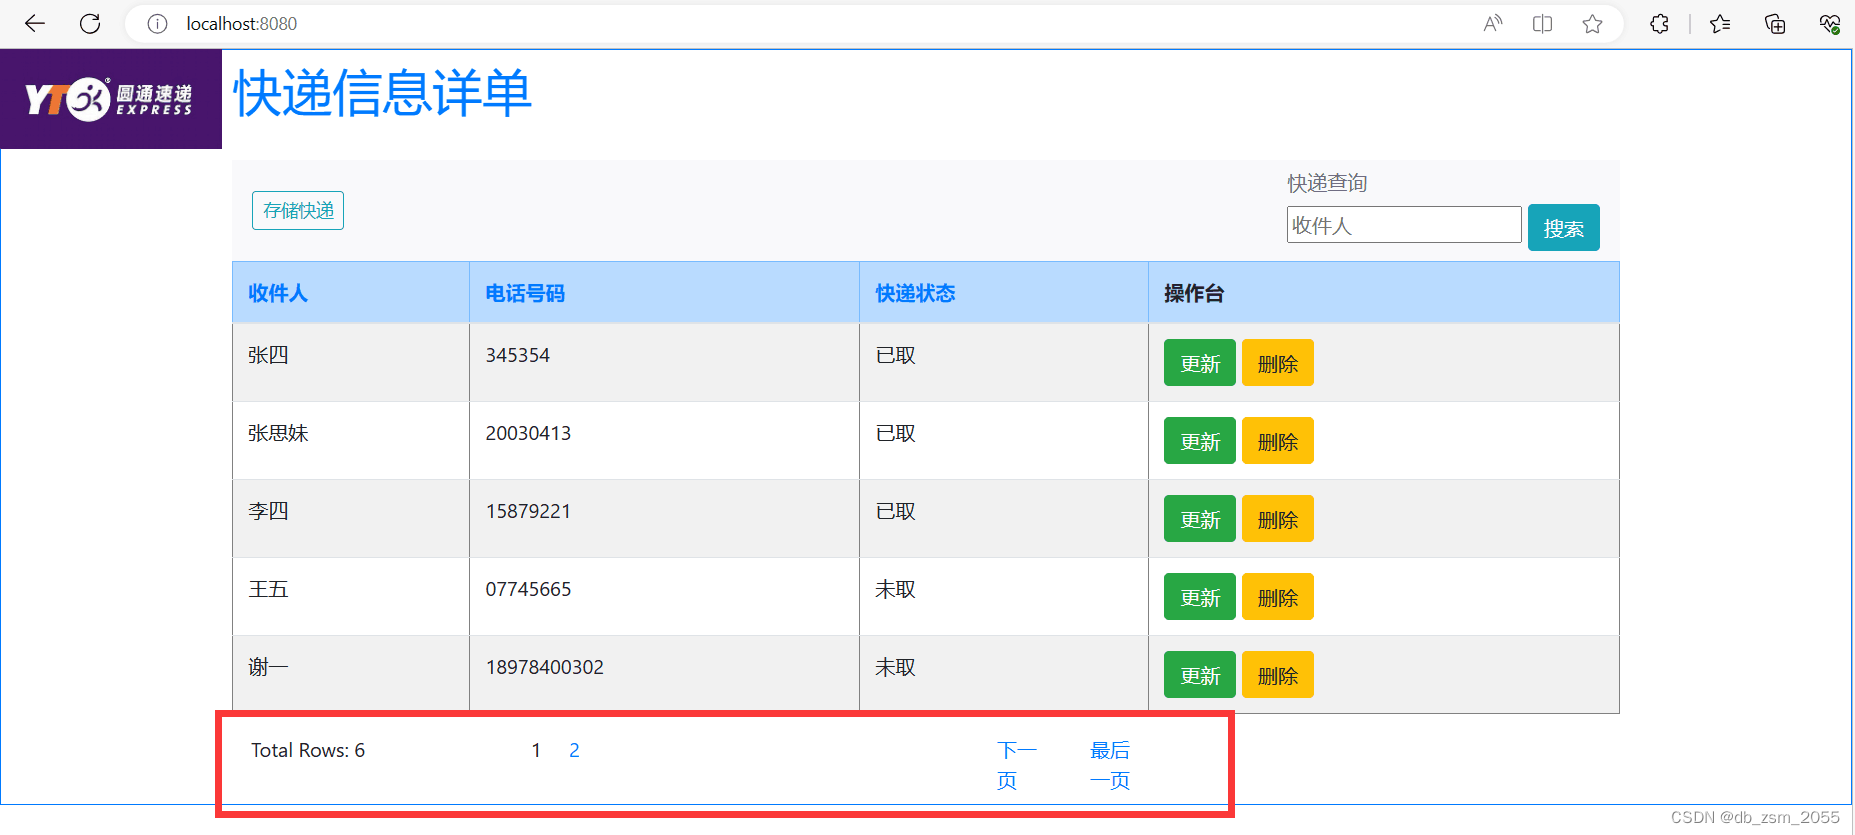This screenshot has height=835, width=1855.
Task: Select phone number 20030413
Action: (528, 433)
